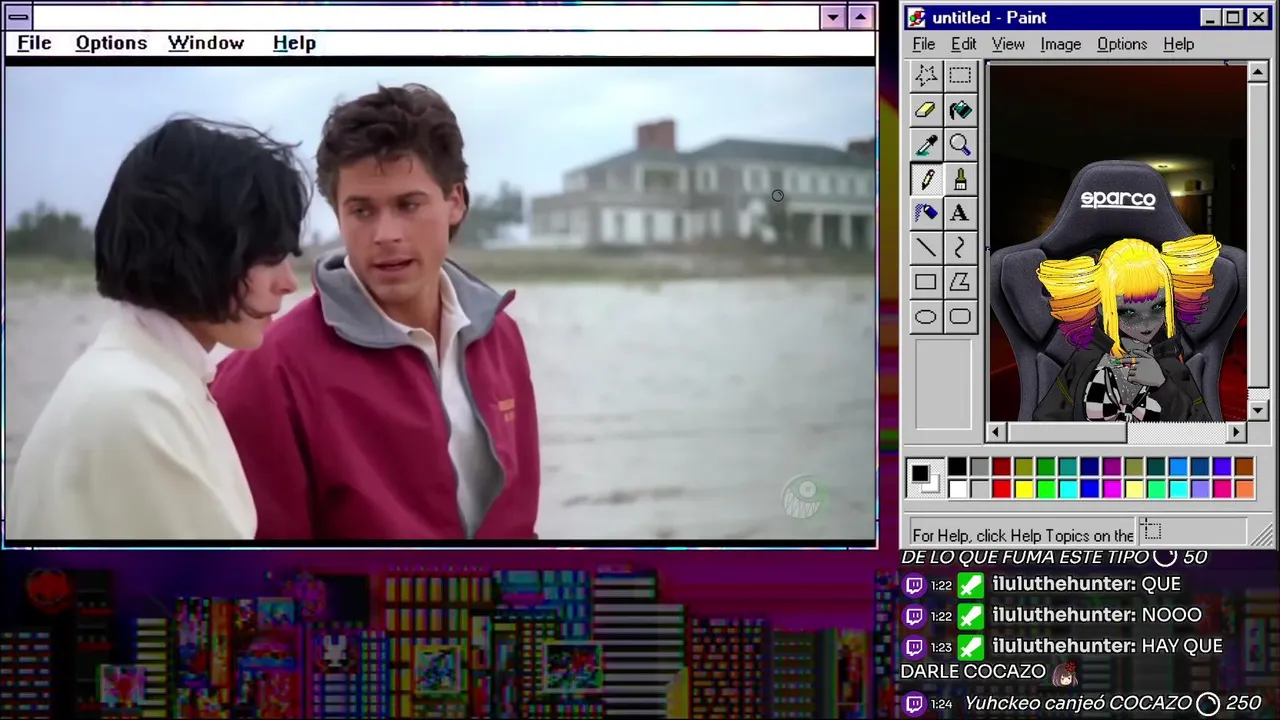Pick the Rectangle shape tool
Screen dimensions: 1280x720
[x=926, y=282]
